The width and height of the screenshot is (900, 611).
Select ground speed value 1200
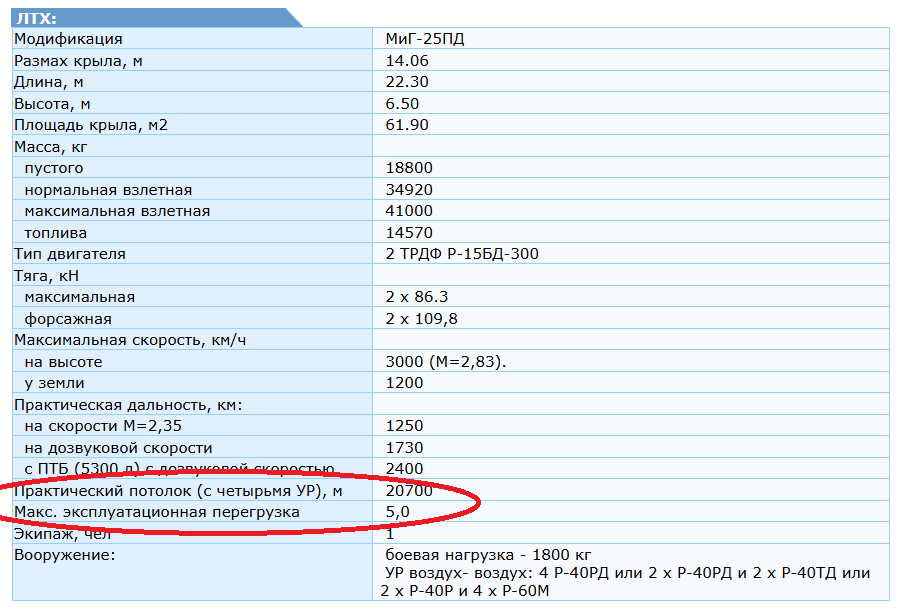pyautogui.click(x=404, y=384)
